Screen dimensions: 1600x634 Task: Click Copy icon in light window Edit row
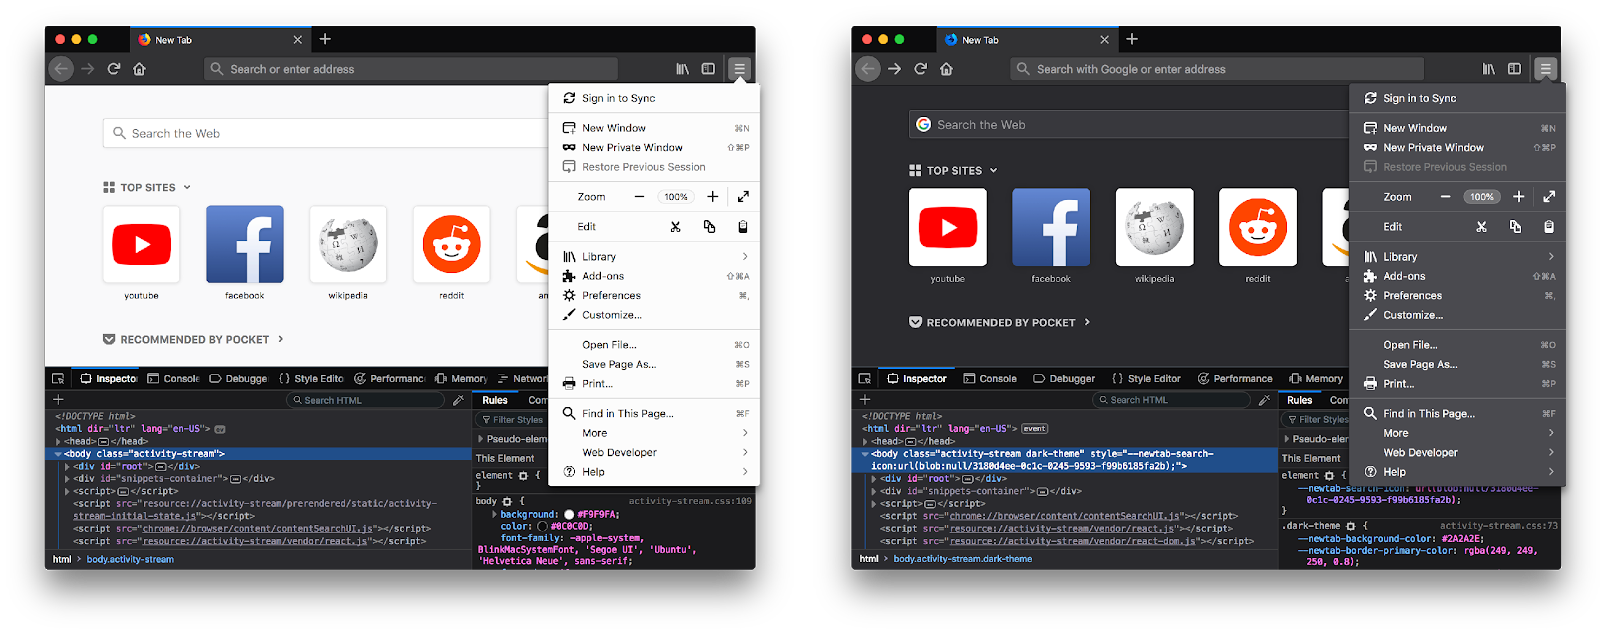(x=709, y=227)
